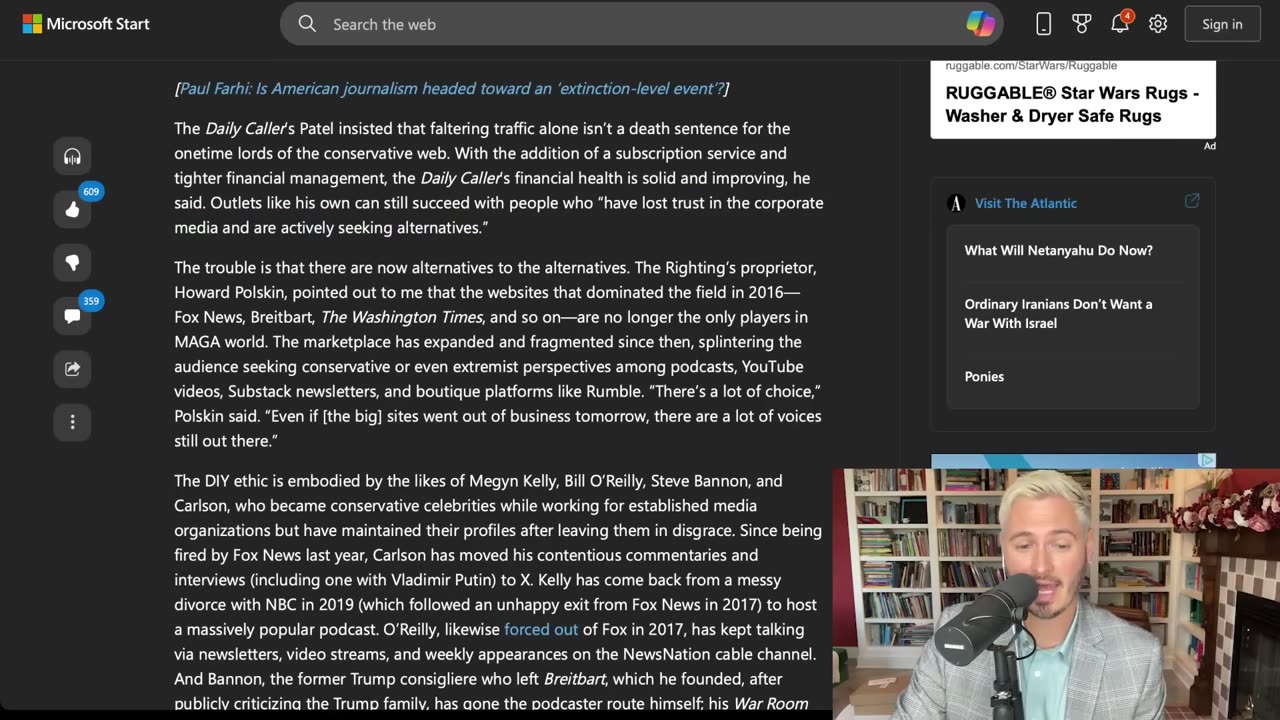The width and height of the screenshot is (1280, 720).
Task: Open The Atlantic external link icon
Action: point(1192,201)
